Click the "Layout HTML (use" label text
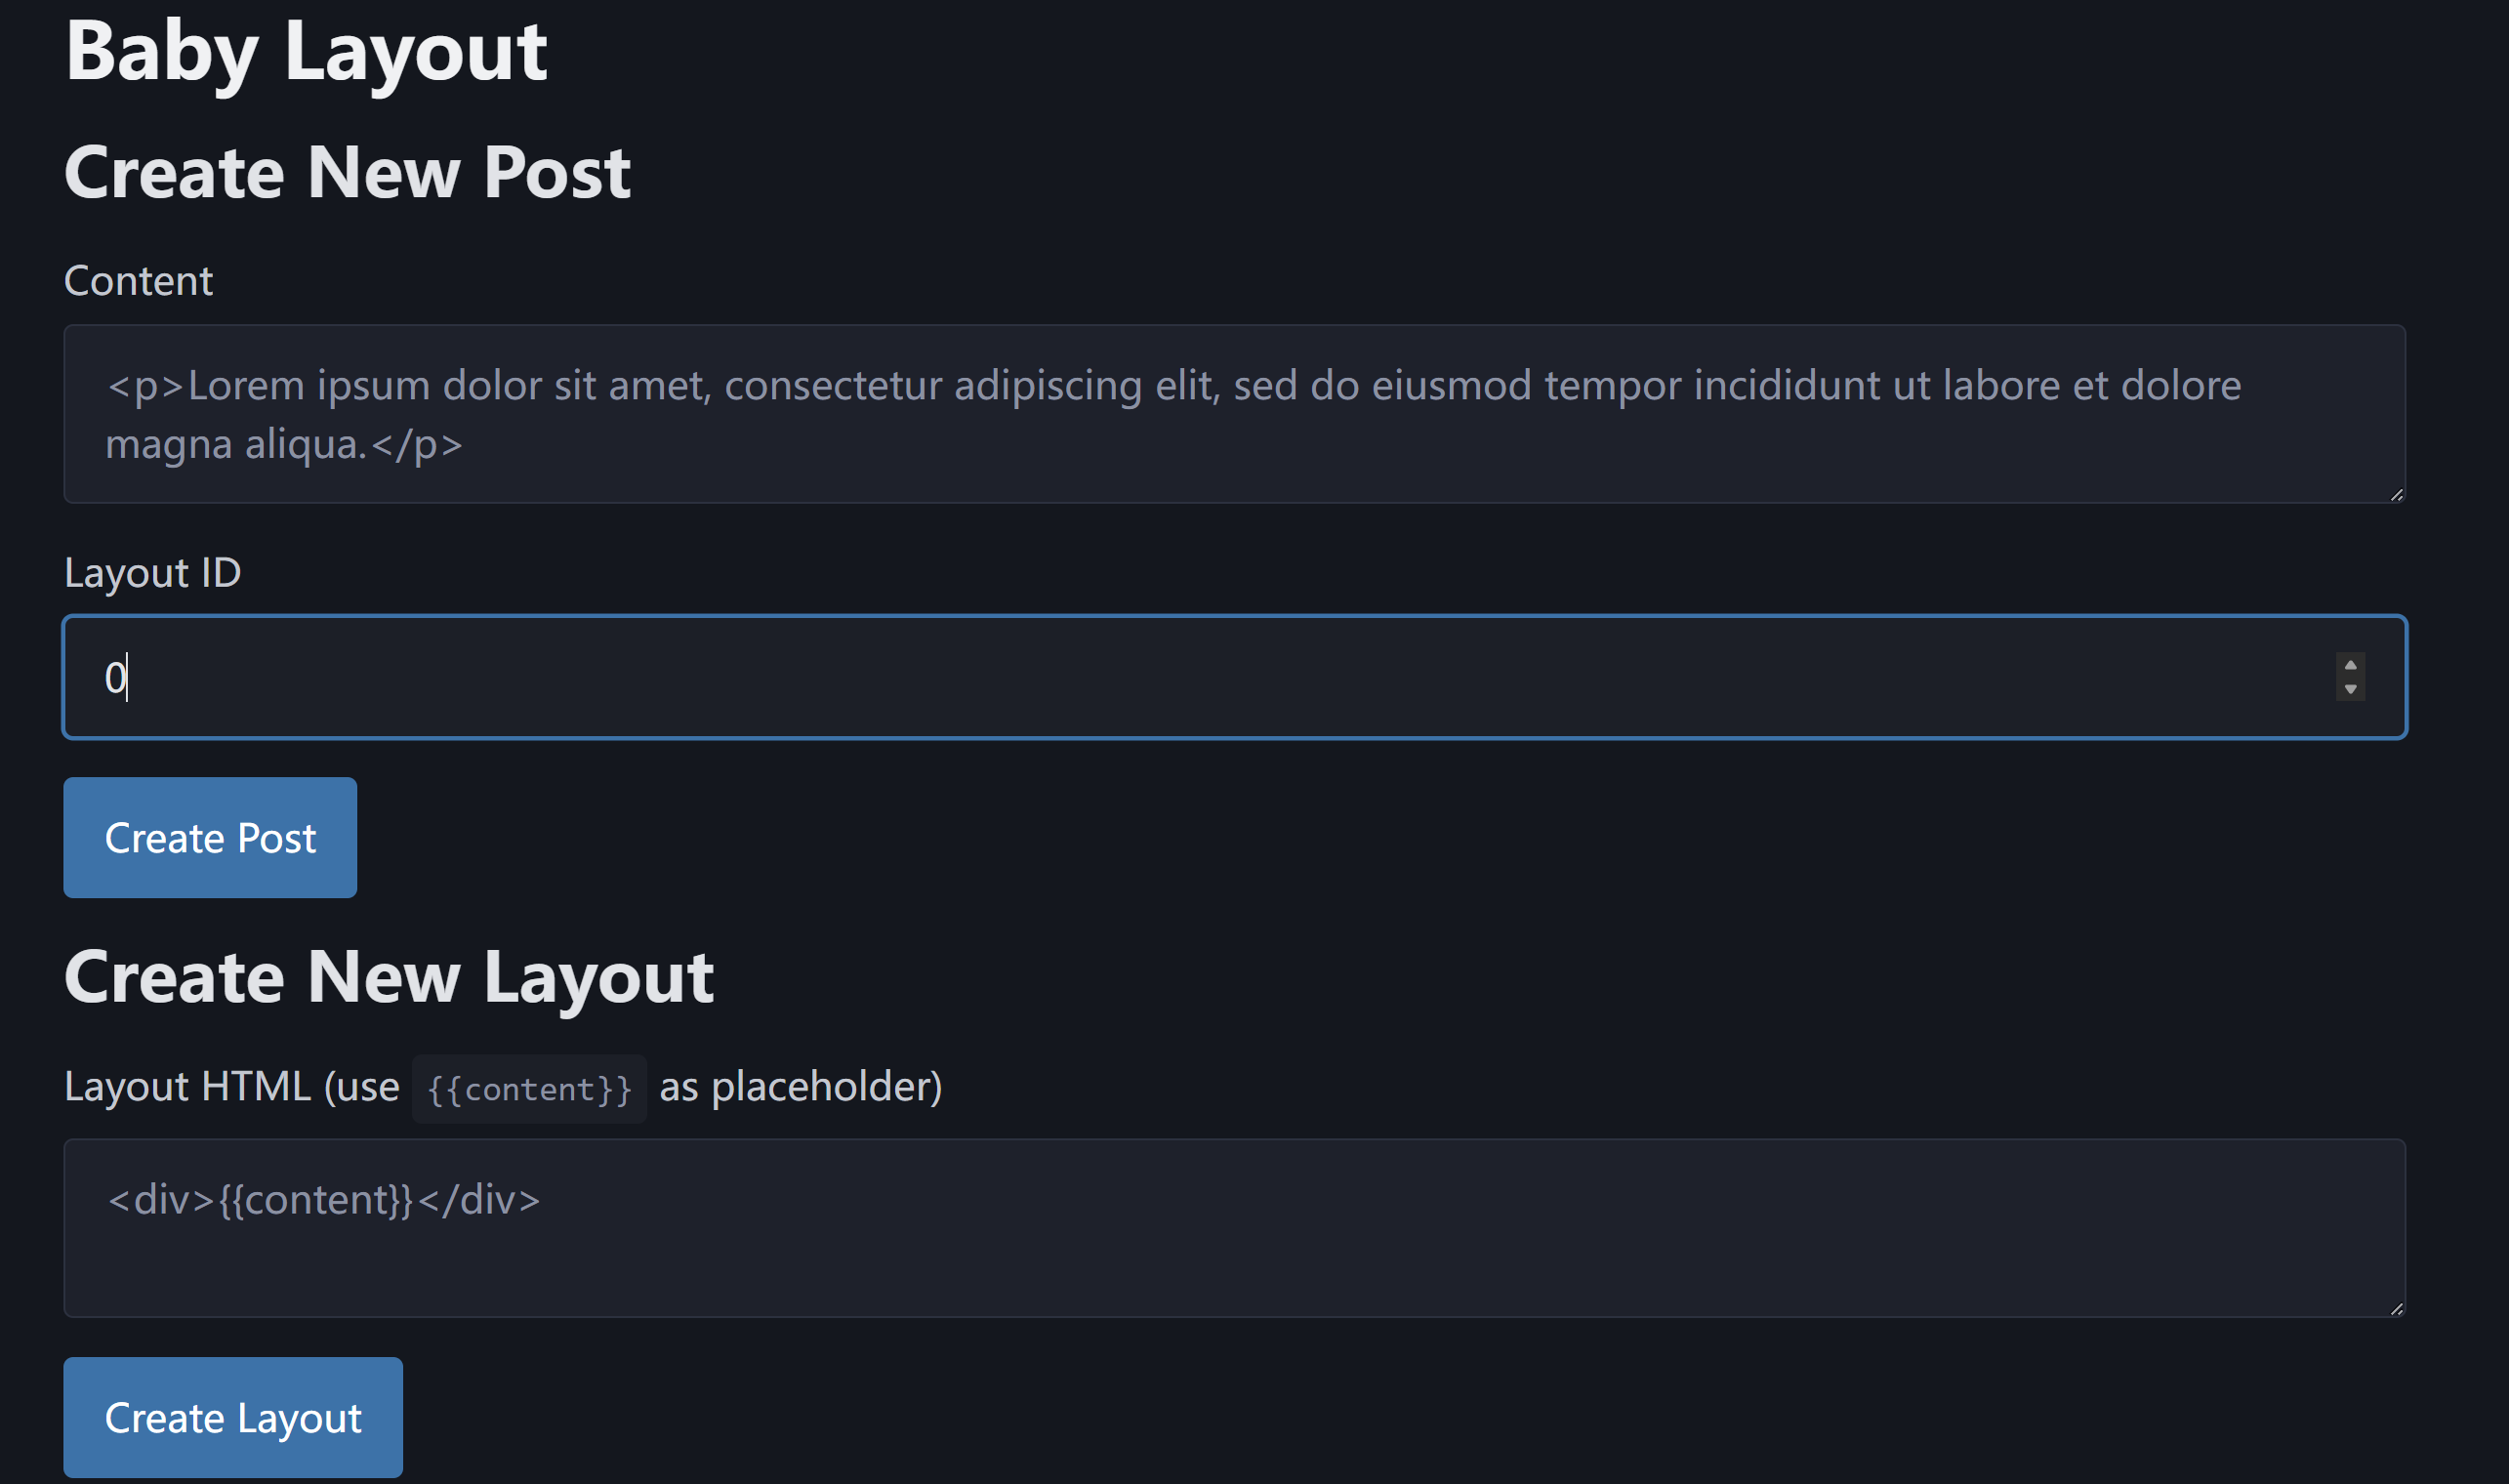Image resolution: width=2509 pixels, height=1484 pixels. point(232,1086)
